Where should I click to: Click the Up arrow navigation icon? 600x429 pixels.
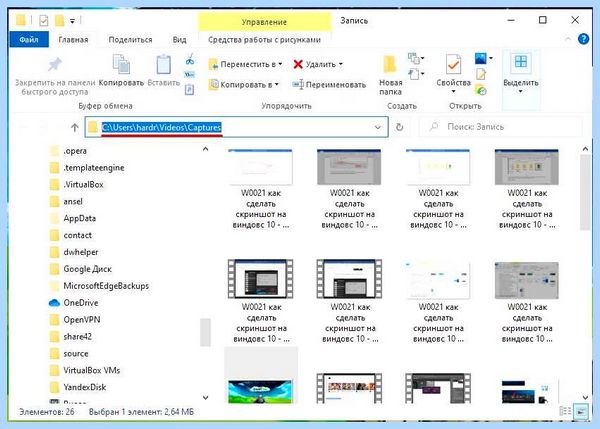[75, 127]
